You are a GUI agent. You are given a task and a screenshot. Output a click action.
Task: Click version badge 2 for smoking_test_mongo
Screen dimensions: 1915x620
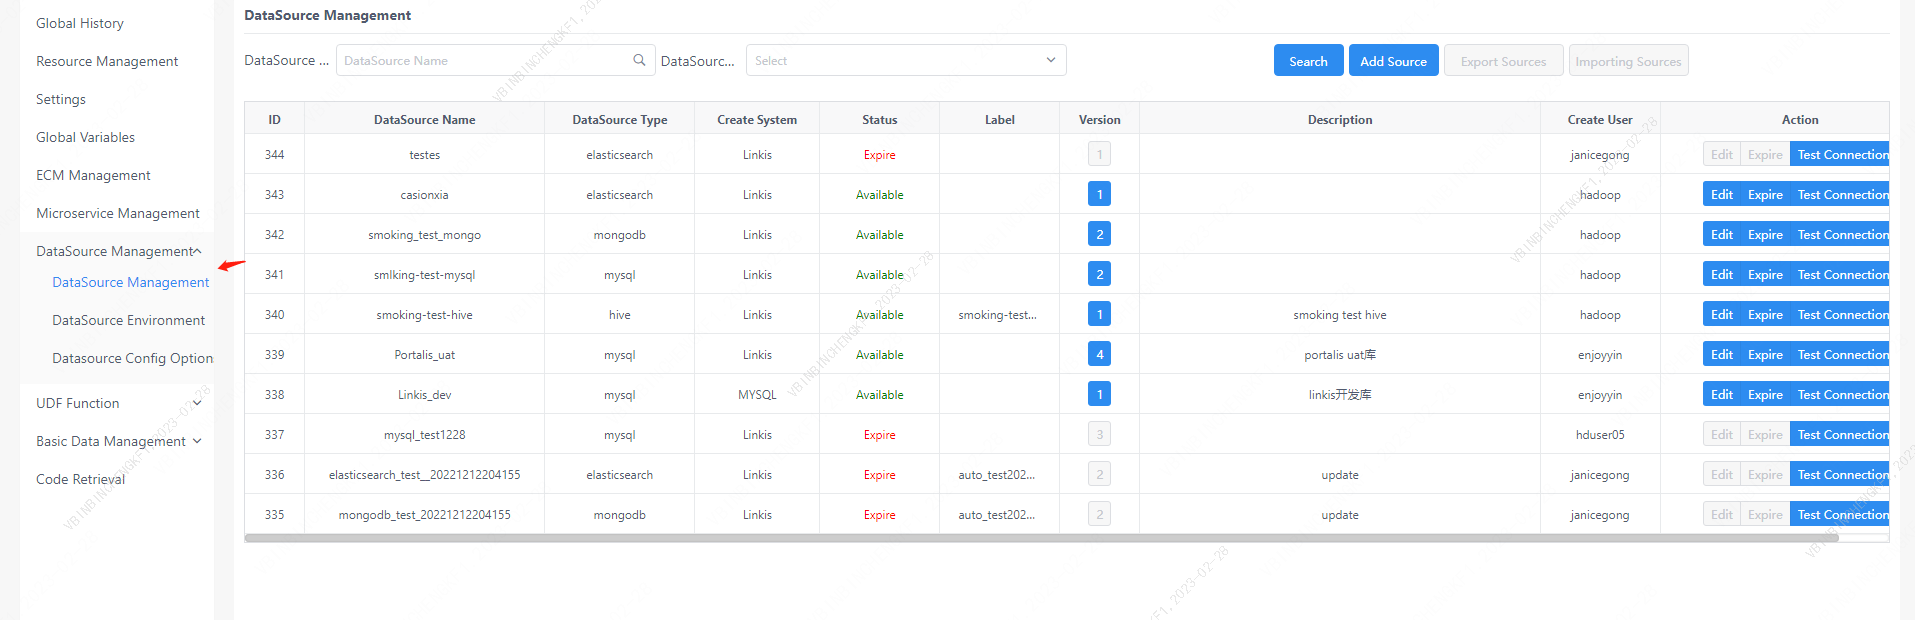coord(1099,234)
